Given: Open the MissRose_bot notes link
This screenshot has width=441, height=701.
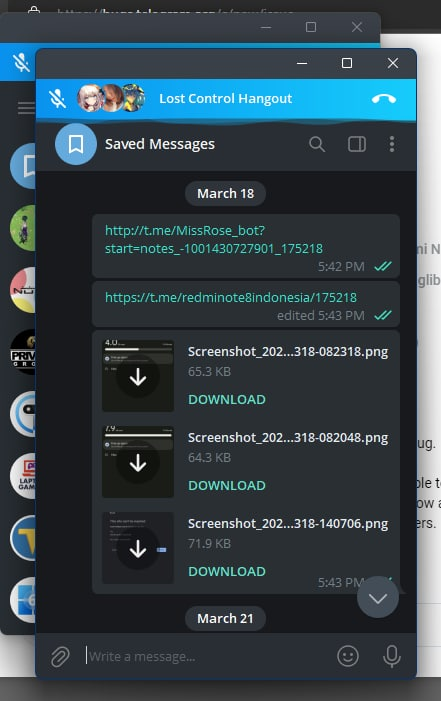Looking at the screenshot, I should tap(214, 239).
